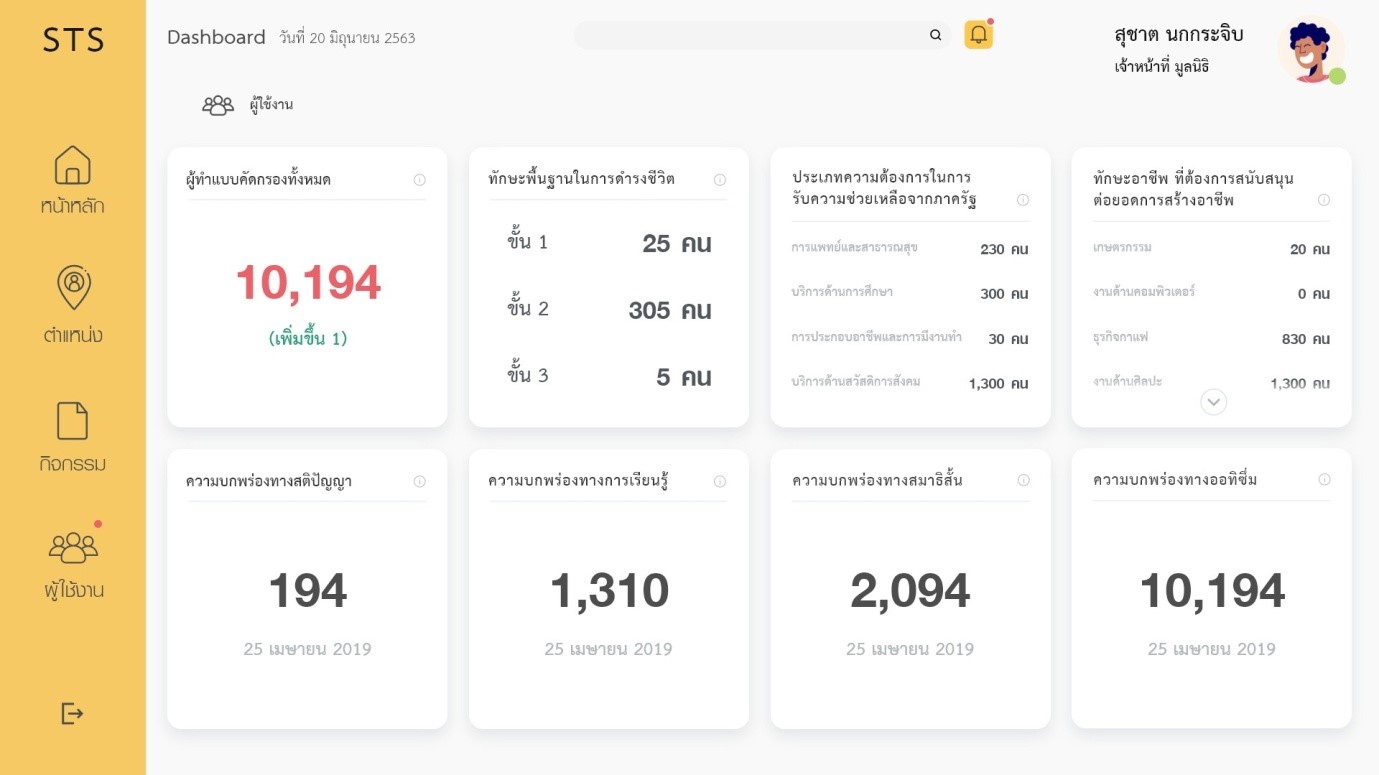This screenshot has width=1379, height=775.
Task: Click the STS logo
Action: [x=73, y=40]
